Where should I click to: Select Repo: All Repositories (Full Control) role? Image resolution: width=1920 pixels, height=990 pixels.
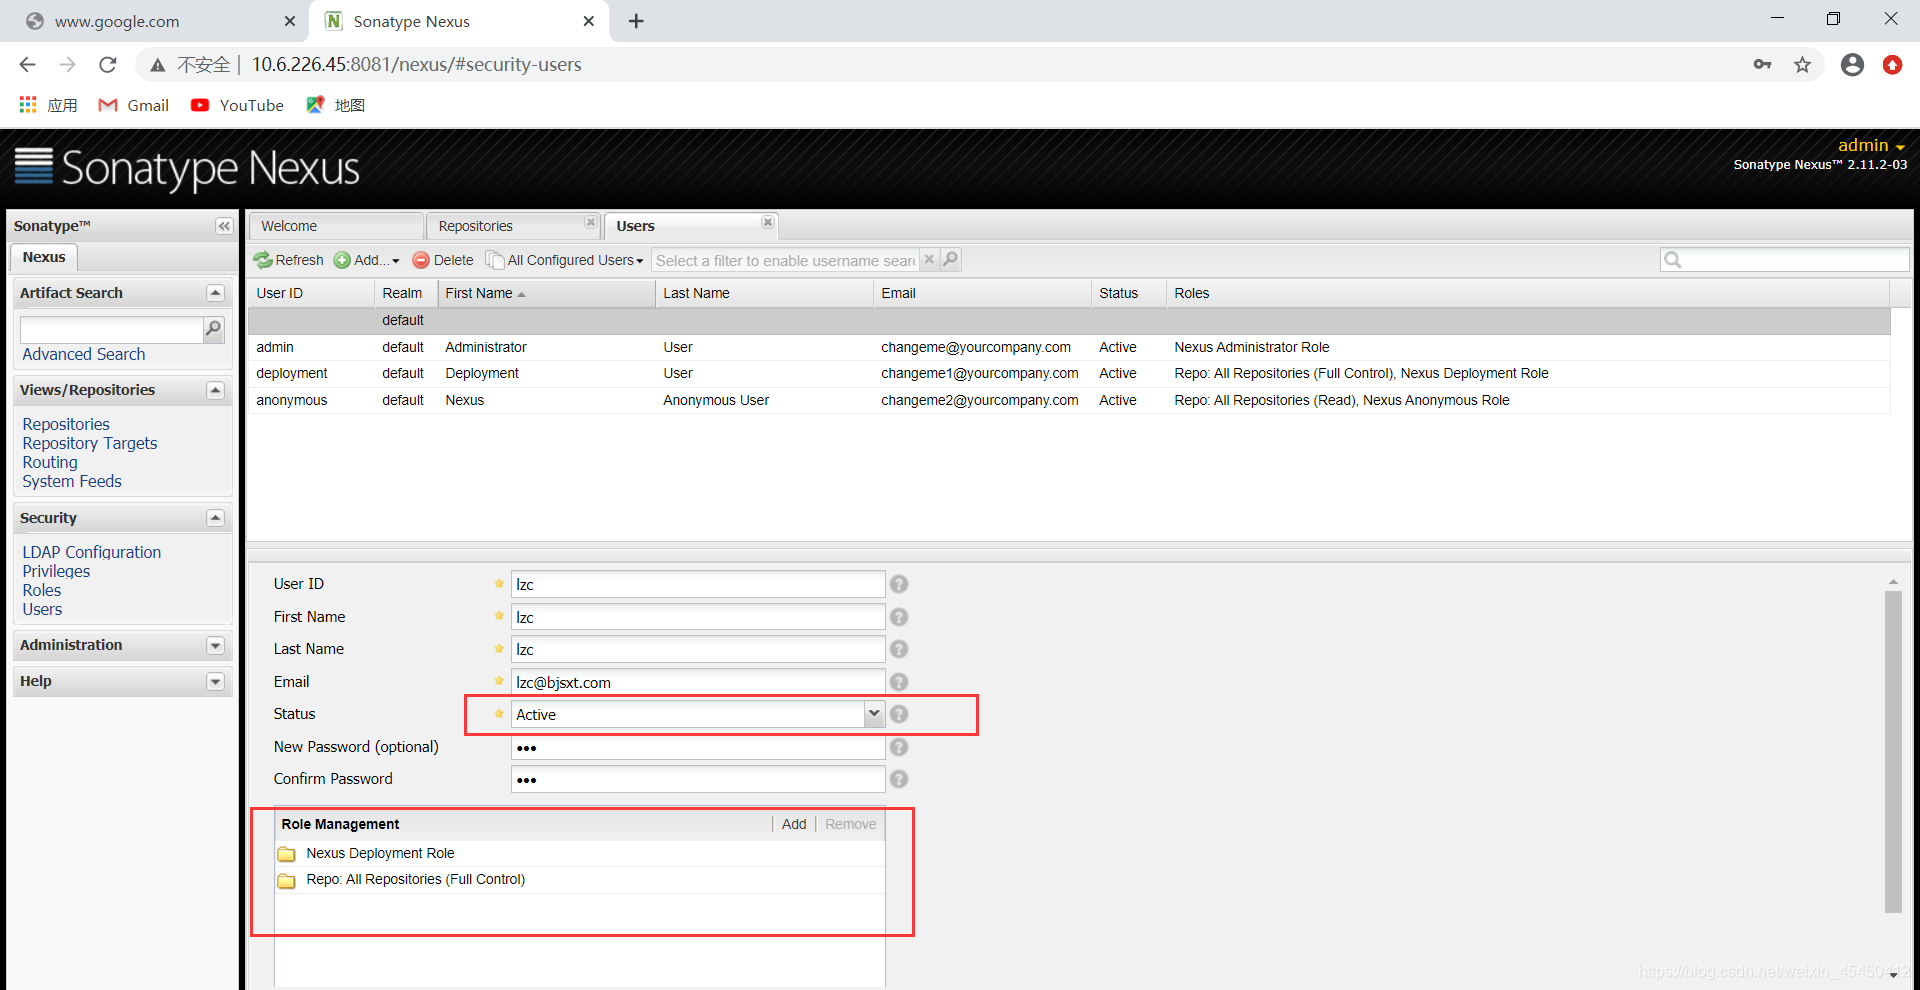[580, 879]
